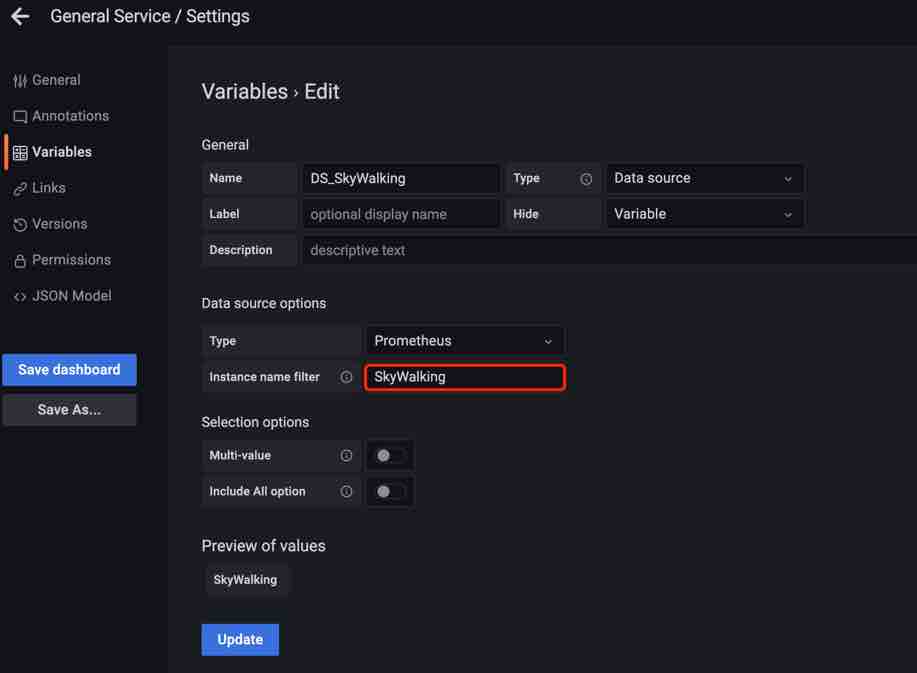Click the Multi-value info icon
Viewport: 917px width, 673px height.
(346, 456)
